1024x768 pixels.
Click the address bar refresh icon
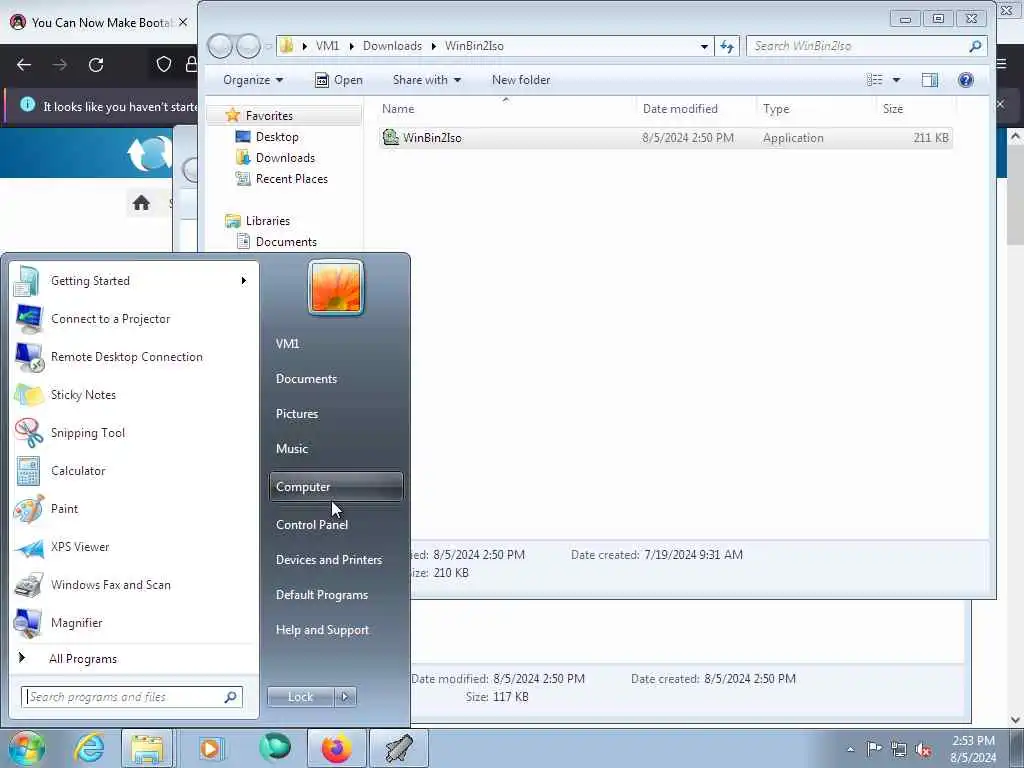tap(727, 46)
